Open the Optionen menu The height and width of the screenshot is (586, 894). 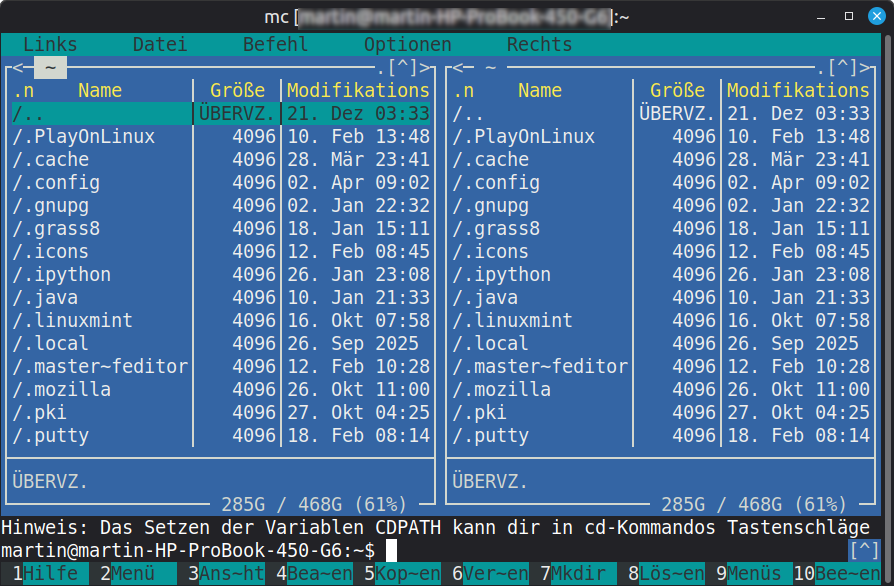(407, 45)
